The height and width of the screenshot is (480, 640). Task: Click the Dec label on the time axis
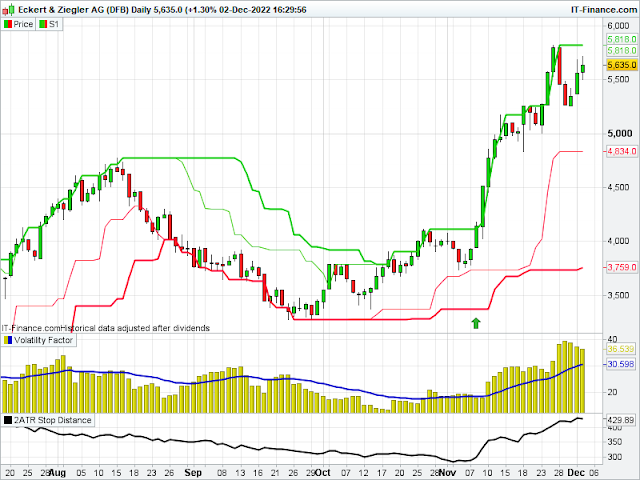pos(576,473)
